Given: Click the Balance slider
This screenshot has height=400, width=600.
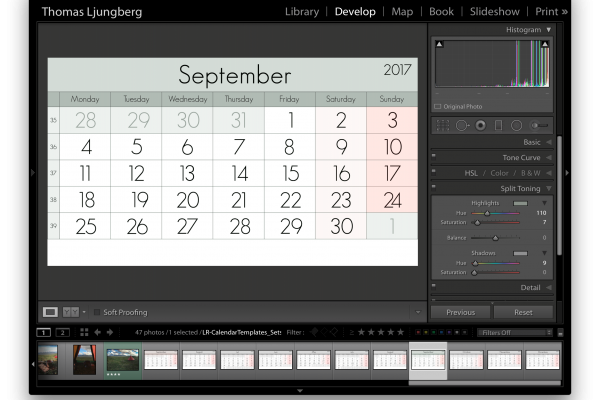Looking at the screenshot, I should 495,238.
